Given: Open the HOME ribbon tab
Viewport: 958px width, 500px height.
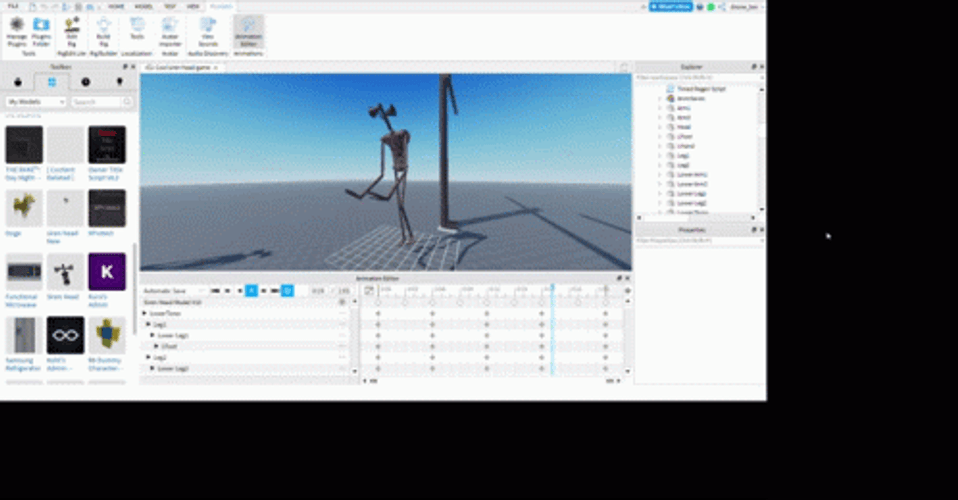Looking at the screenshot, I should (116, 7).
